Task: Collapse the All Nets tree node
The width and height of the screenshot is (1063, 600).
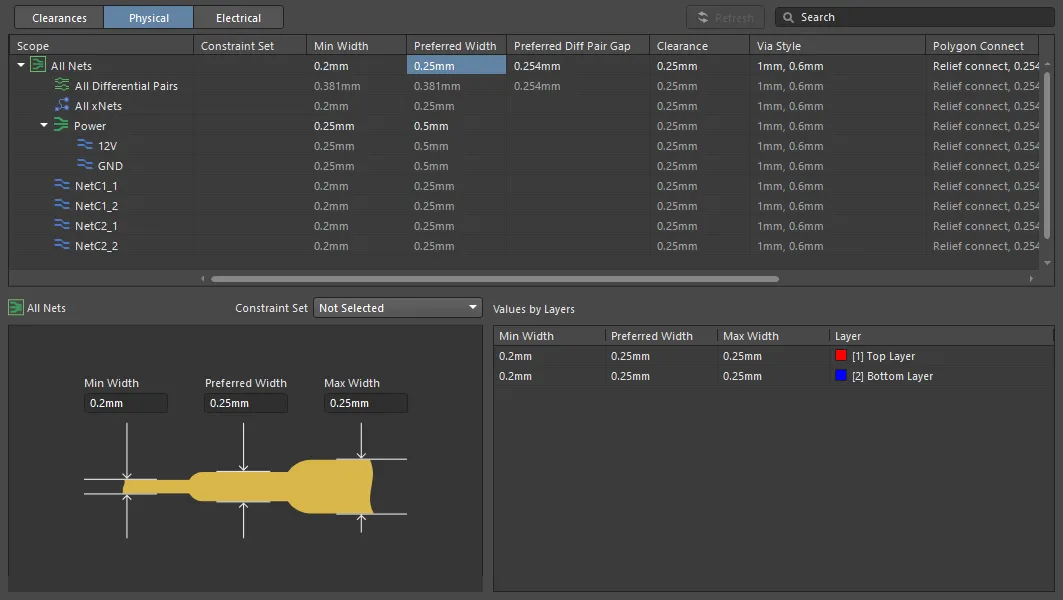Action: tap(21, 65)
